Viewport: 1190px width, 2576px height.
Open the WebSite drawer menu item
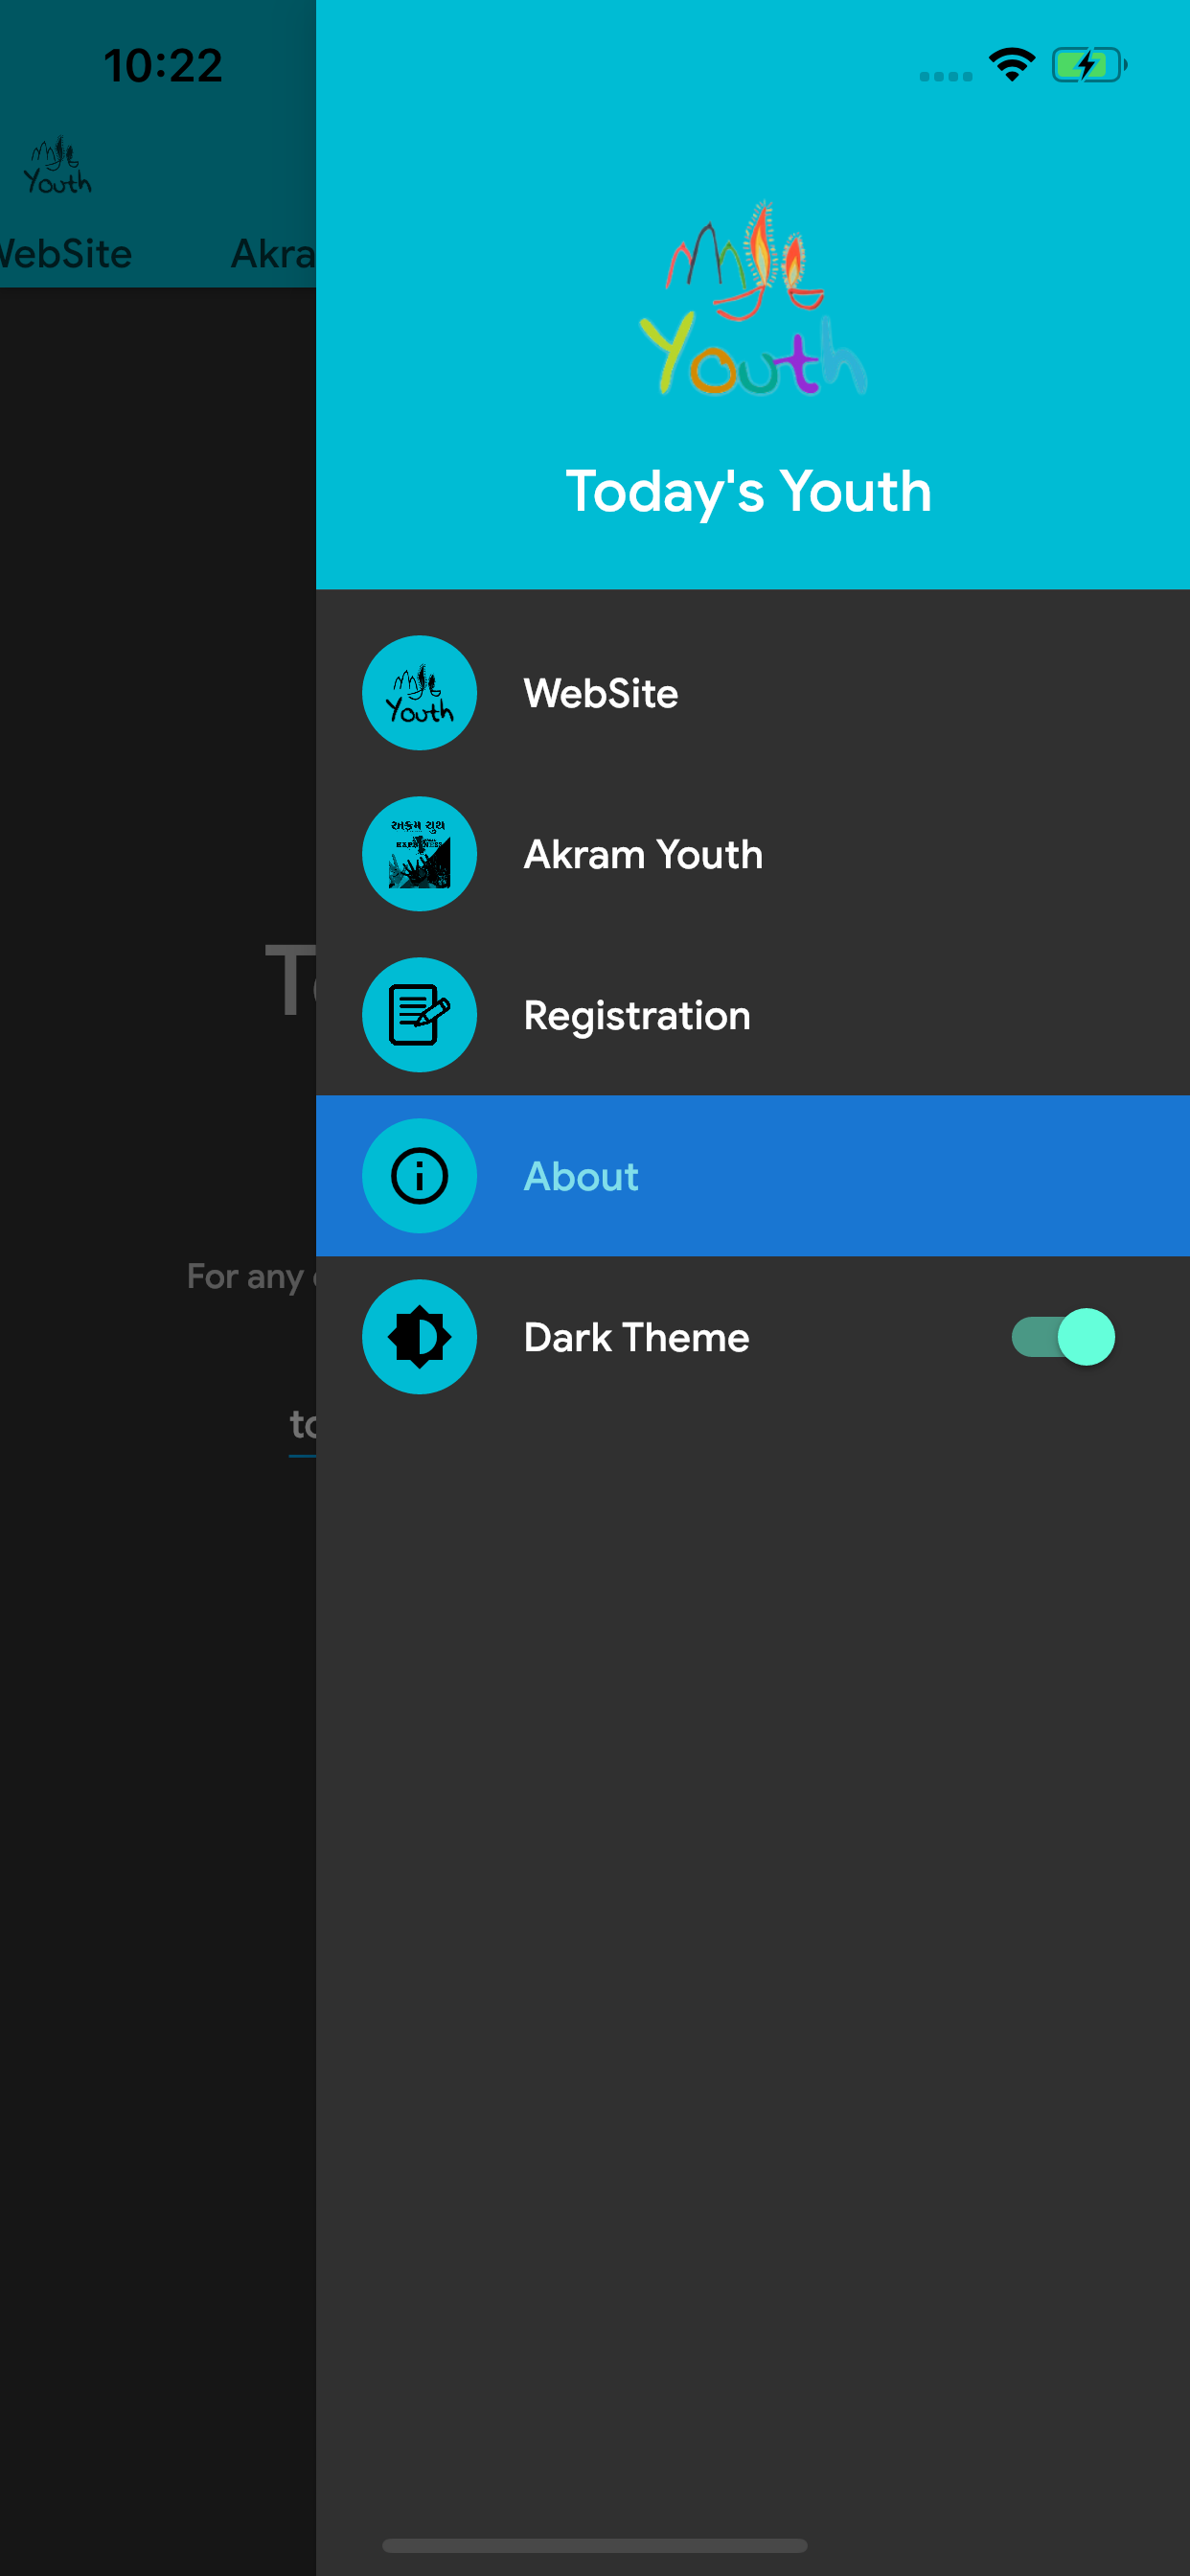[x=753, y=693]
